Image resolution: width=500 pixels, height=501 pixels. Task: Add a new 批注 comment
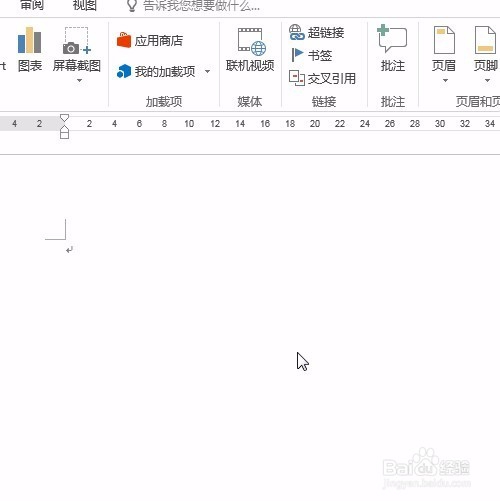[x=393, y=49]
